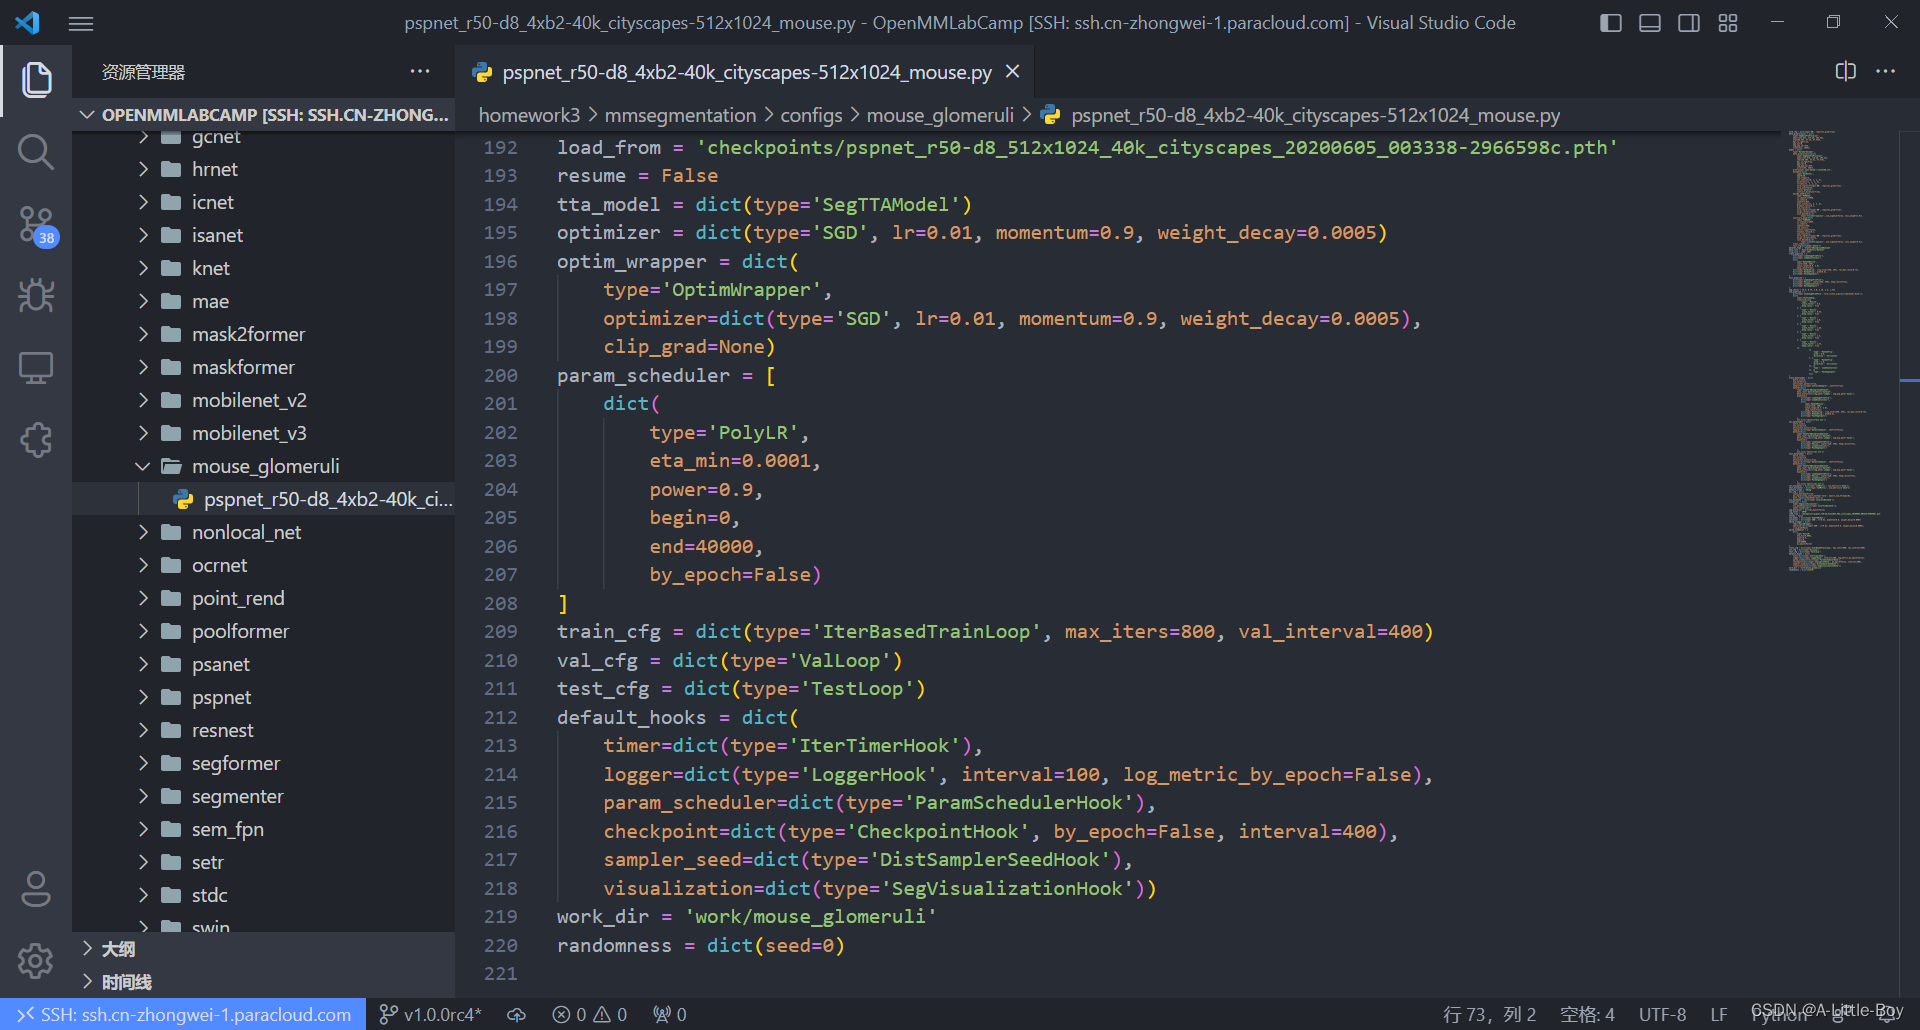Open the Remote Explorer view

(36, 368)
